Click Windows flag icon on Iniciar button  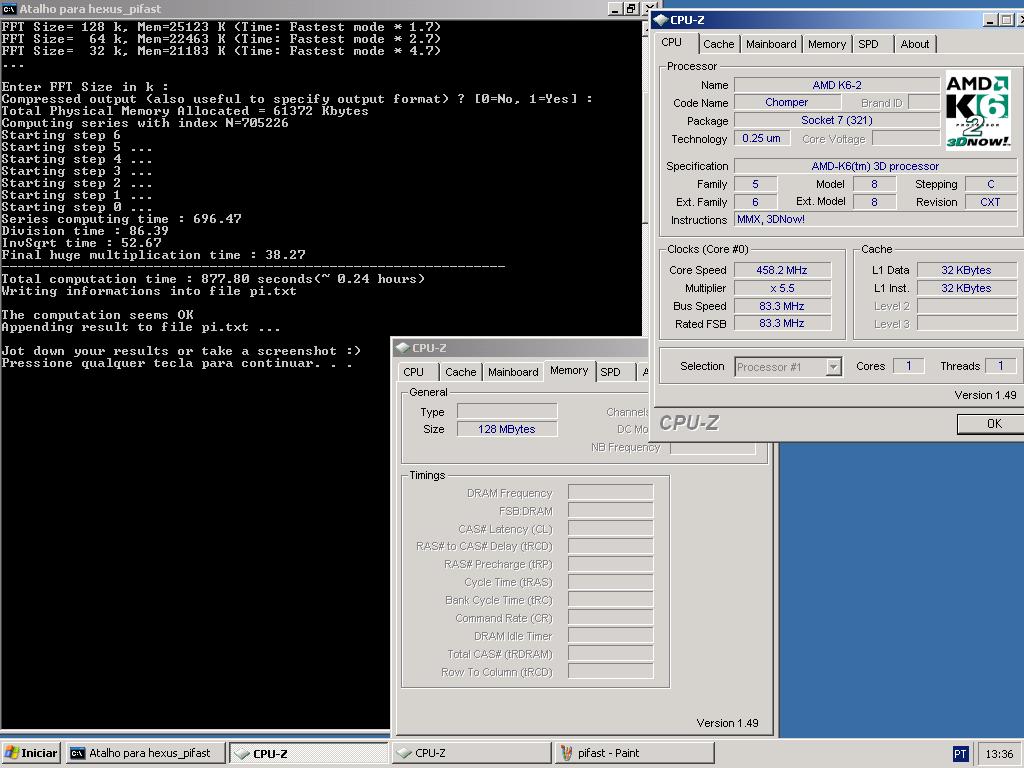pyautogui.click(x=12, y=753)
